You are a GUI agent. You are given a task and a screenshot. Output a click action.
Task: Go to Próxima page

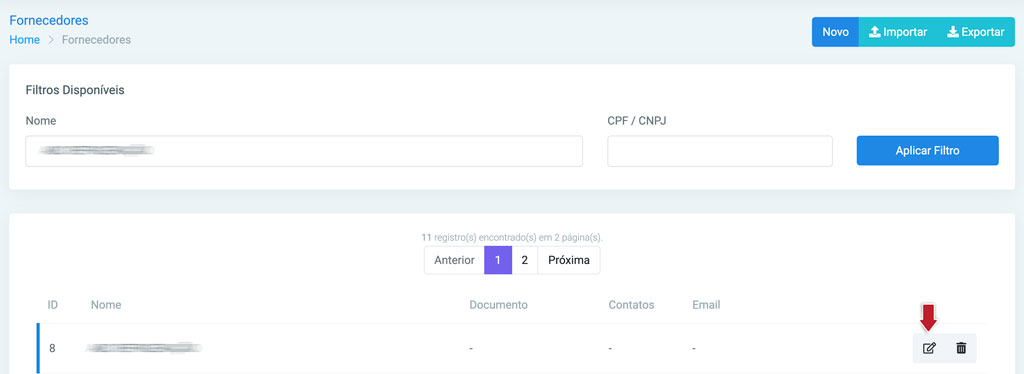click(569, 260)
